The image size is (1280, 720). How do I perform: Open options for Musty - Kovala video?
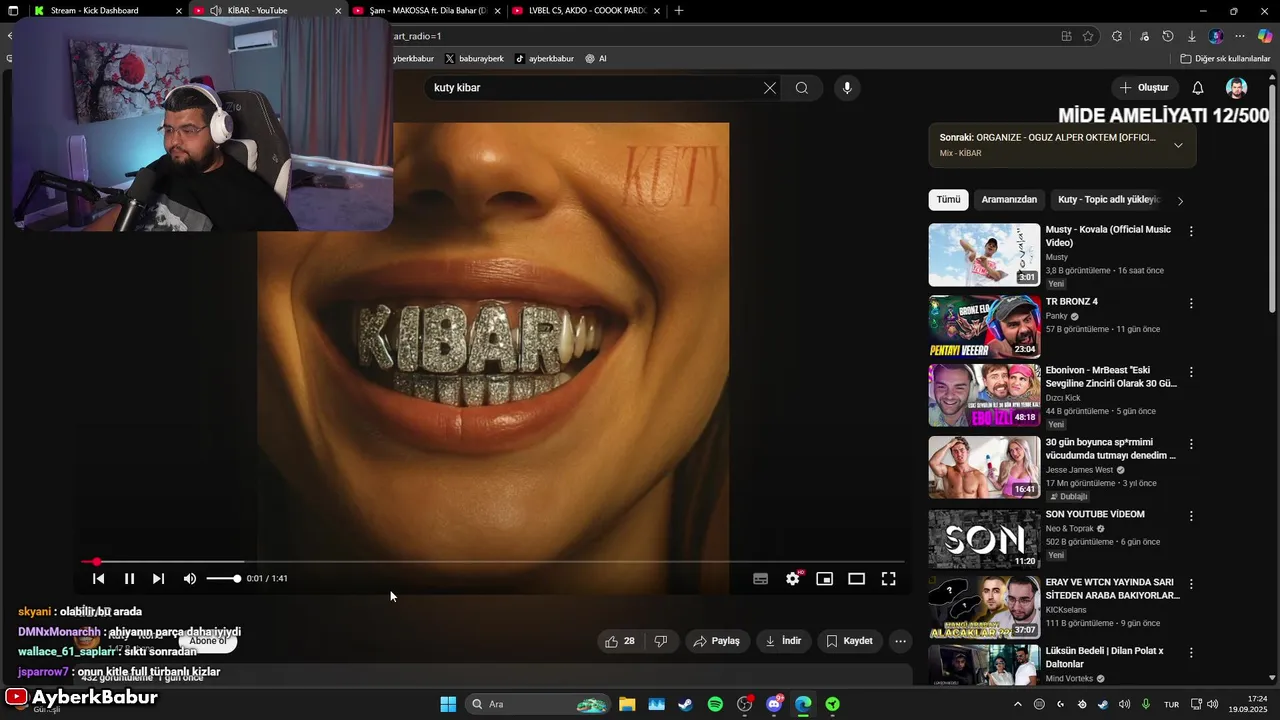coord(1191,231)
